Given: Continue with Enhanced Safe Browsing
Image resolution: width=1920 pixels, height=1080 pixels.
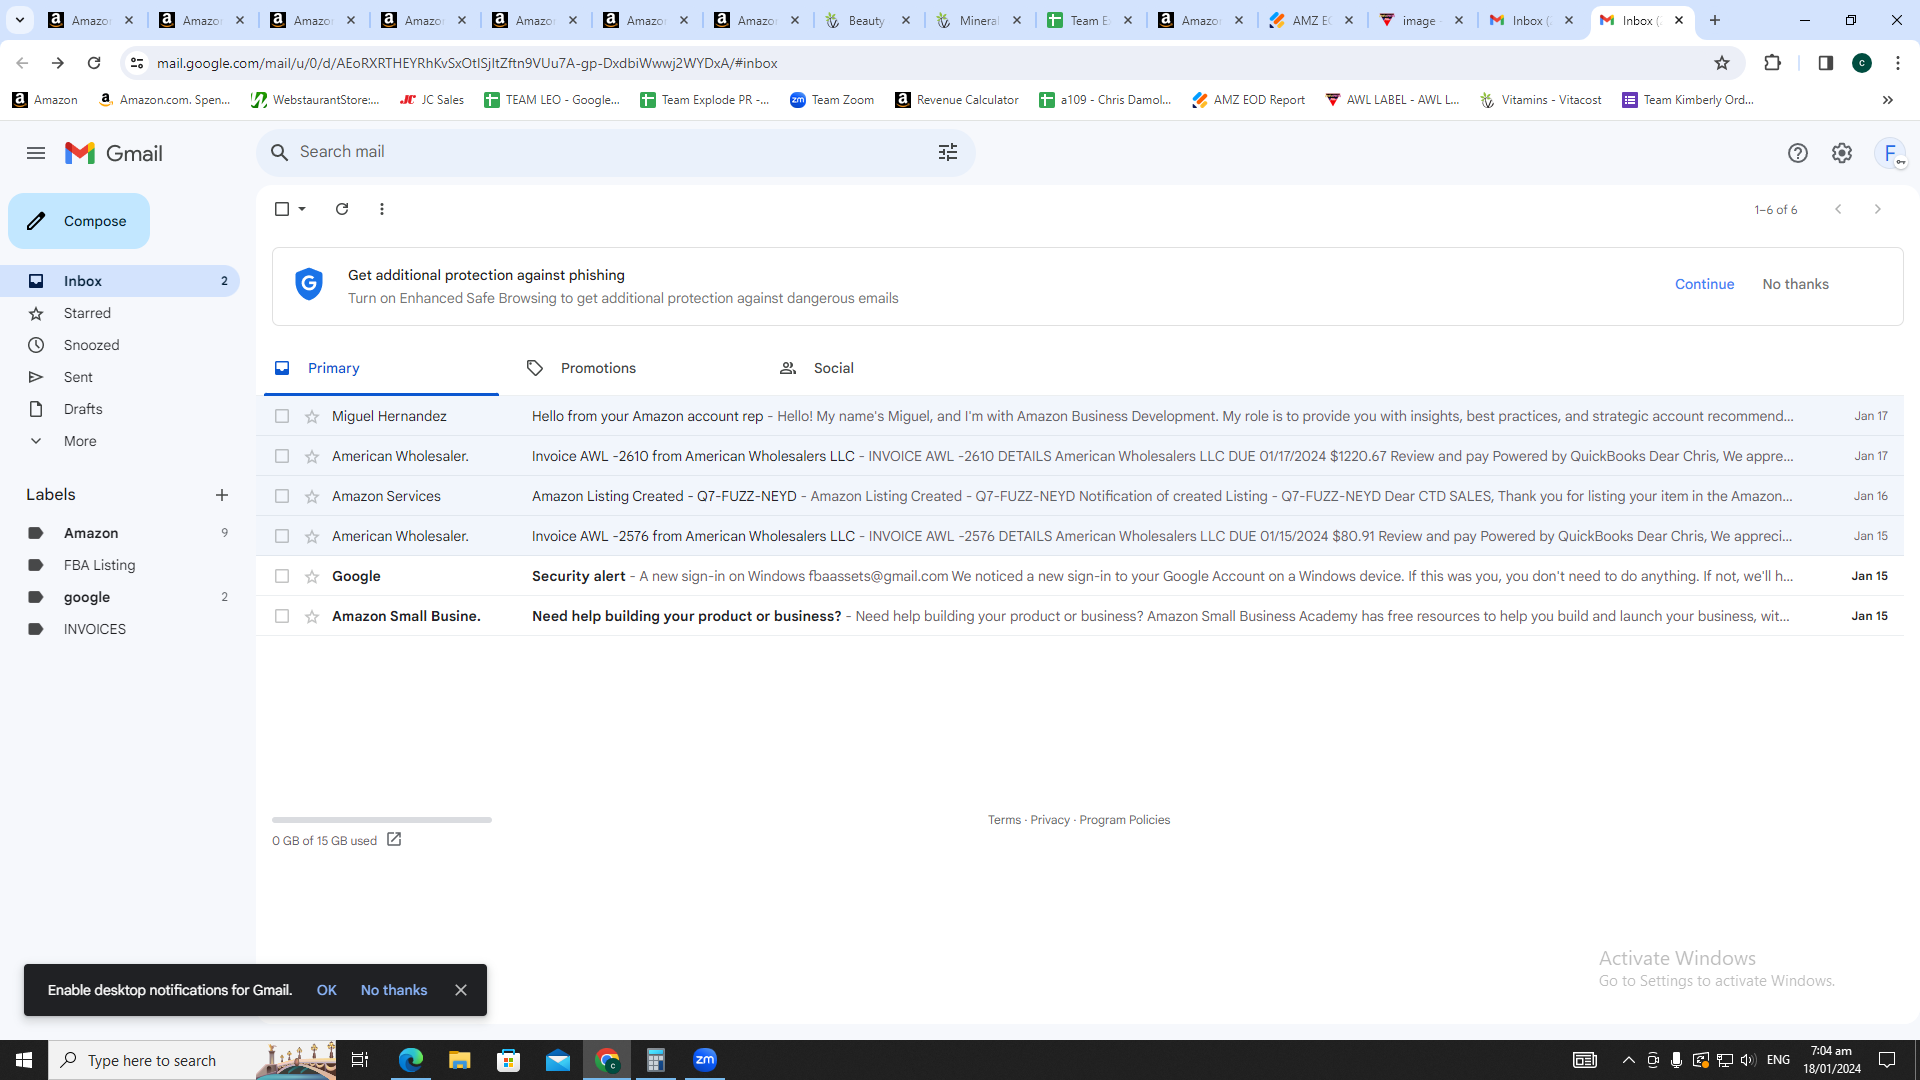Looking at the screenshot, I should coord(1705,284).
